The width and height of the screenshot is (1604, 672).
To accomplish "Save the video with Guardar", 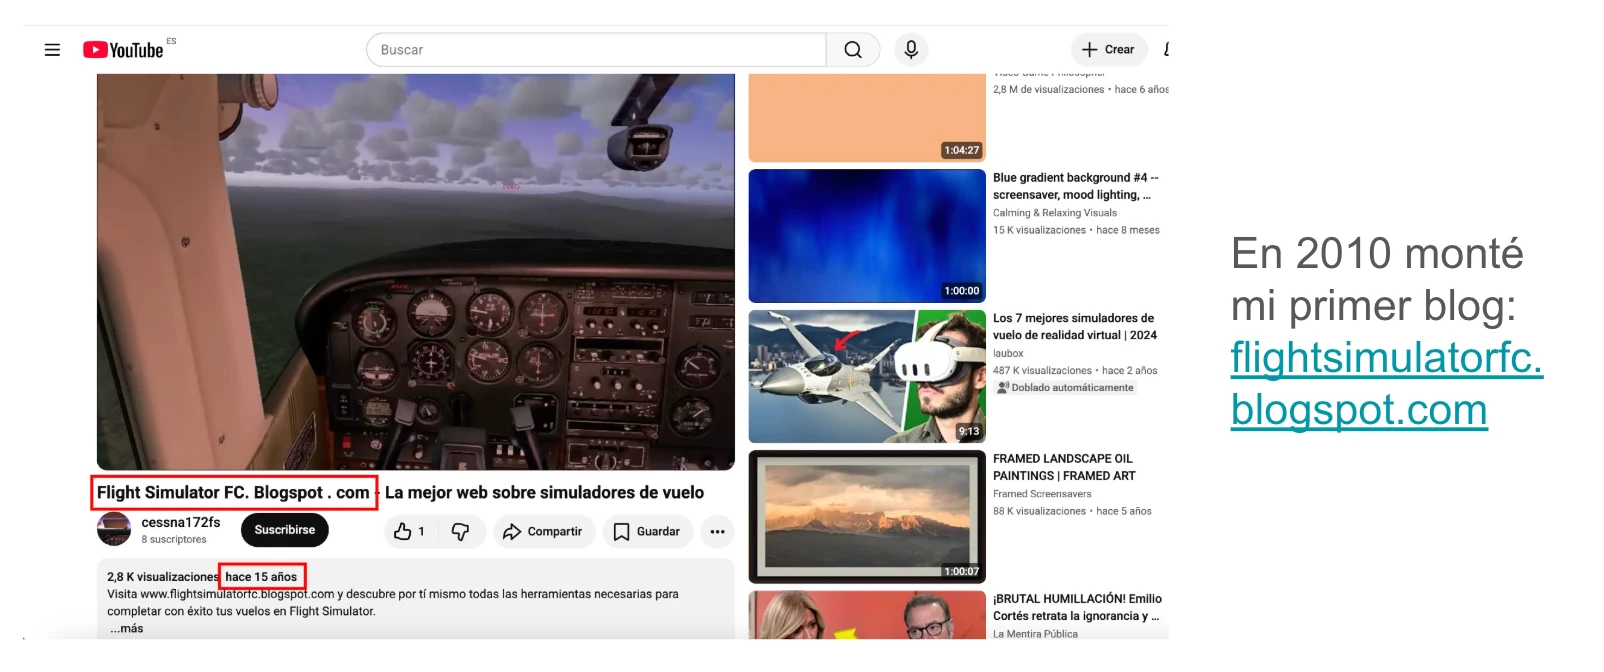I will click(646, 532).
